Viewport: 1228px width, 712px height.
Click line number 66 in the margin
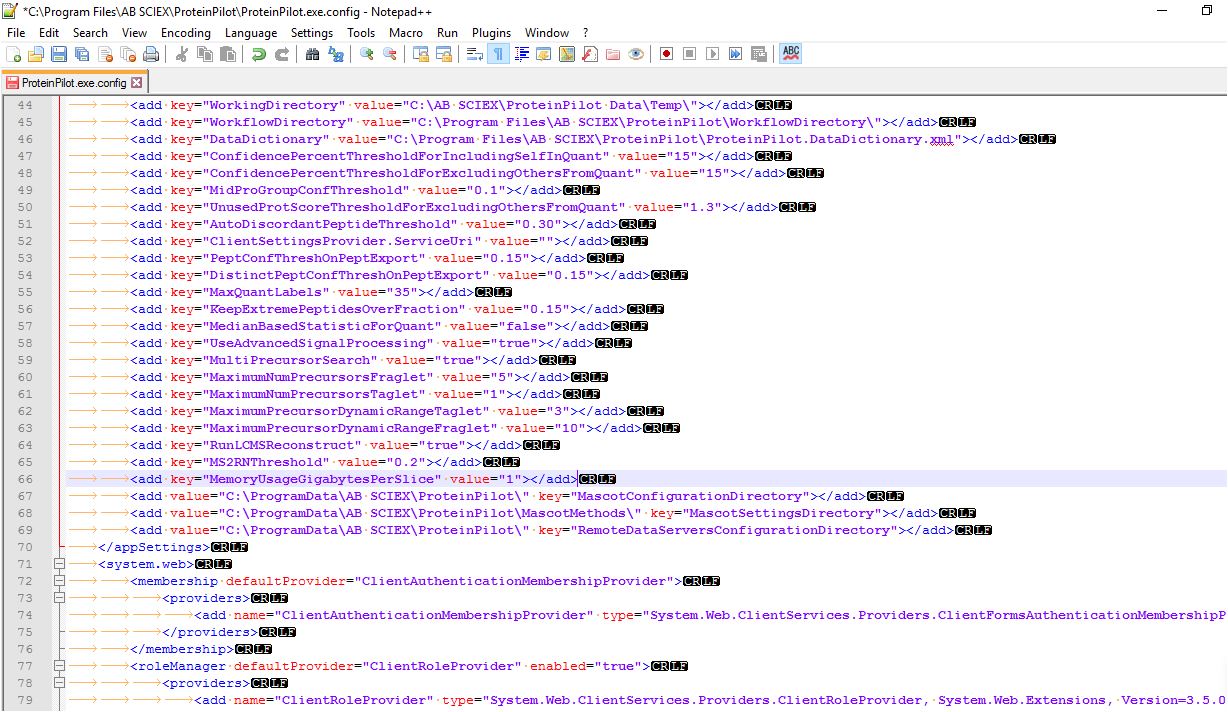coord(26,479)
